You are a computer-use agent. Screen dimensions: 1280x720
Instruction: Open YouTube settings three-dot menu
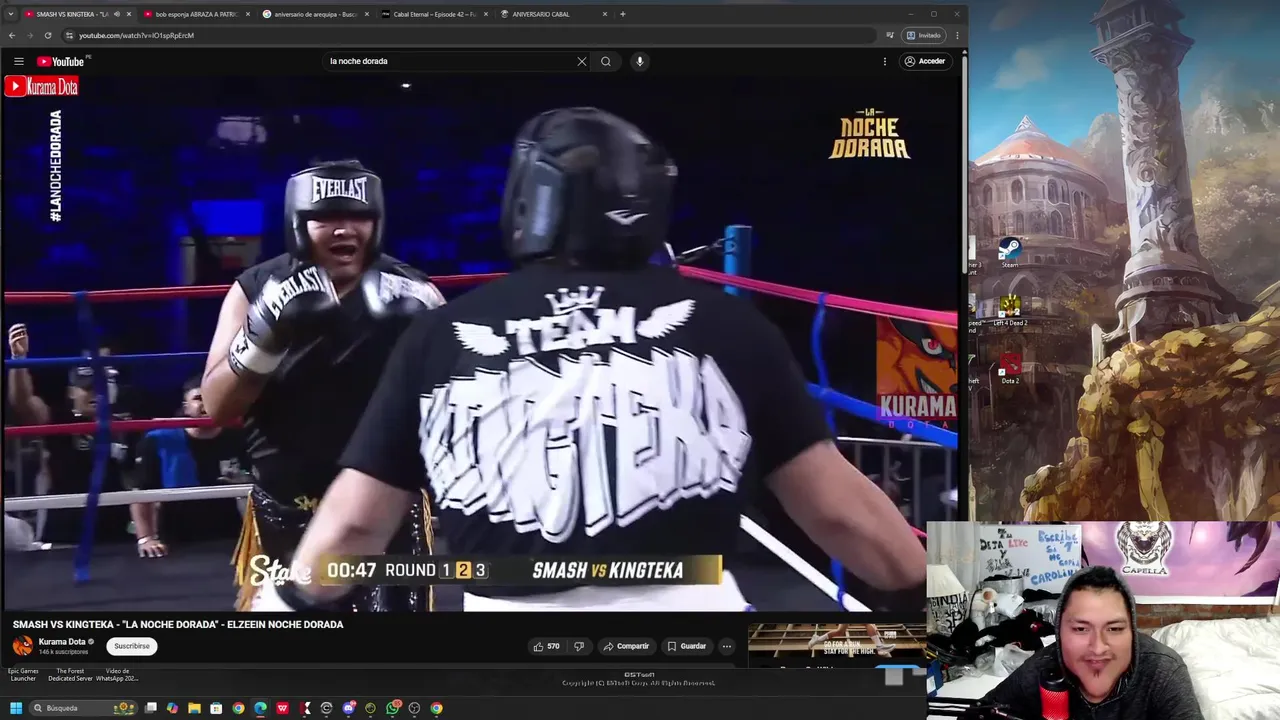click(885, 61)
